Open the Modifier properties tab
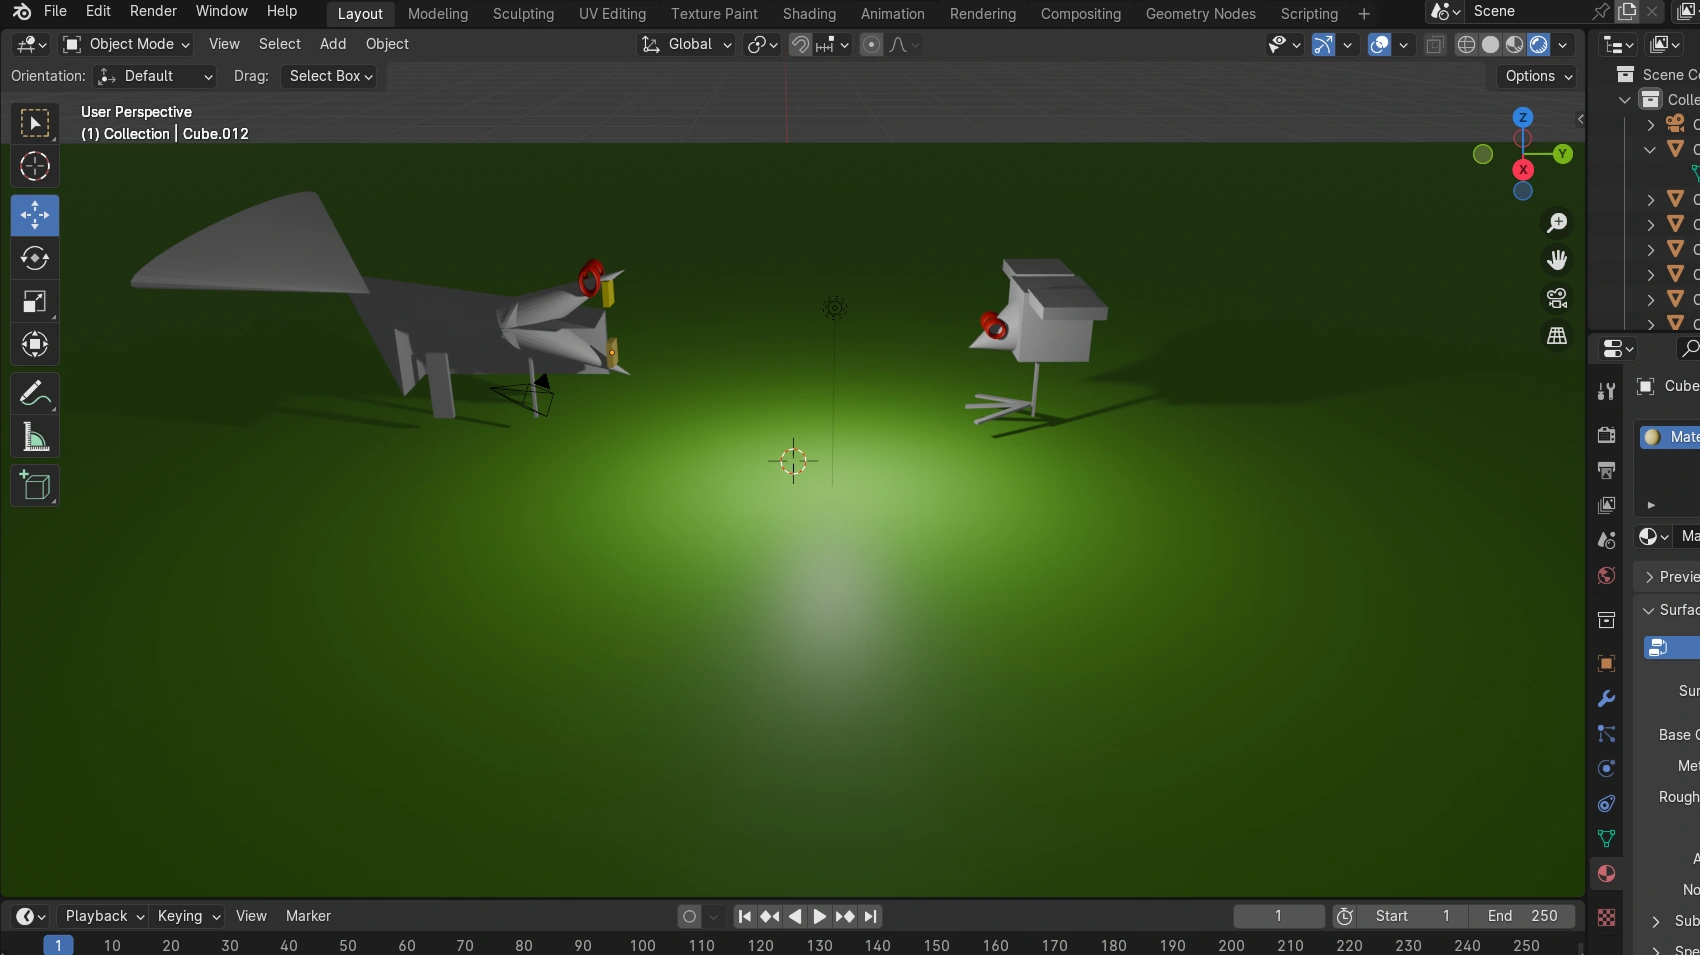The image size is (1700, 955). coord(1606,699)
